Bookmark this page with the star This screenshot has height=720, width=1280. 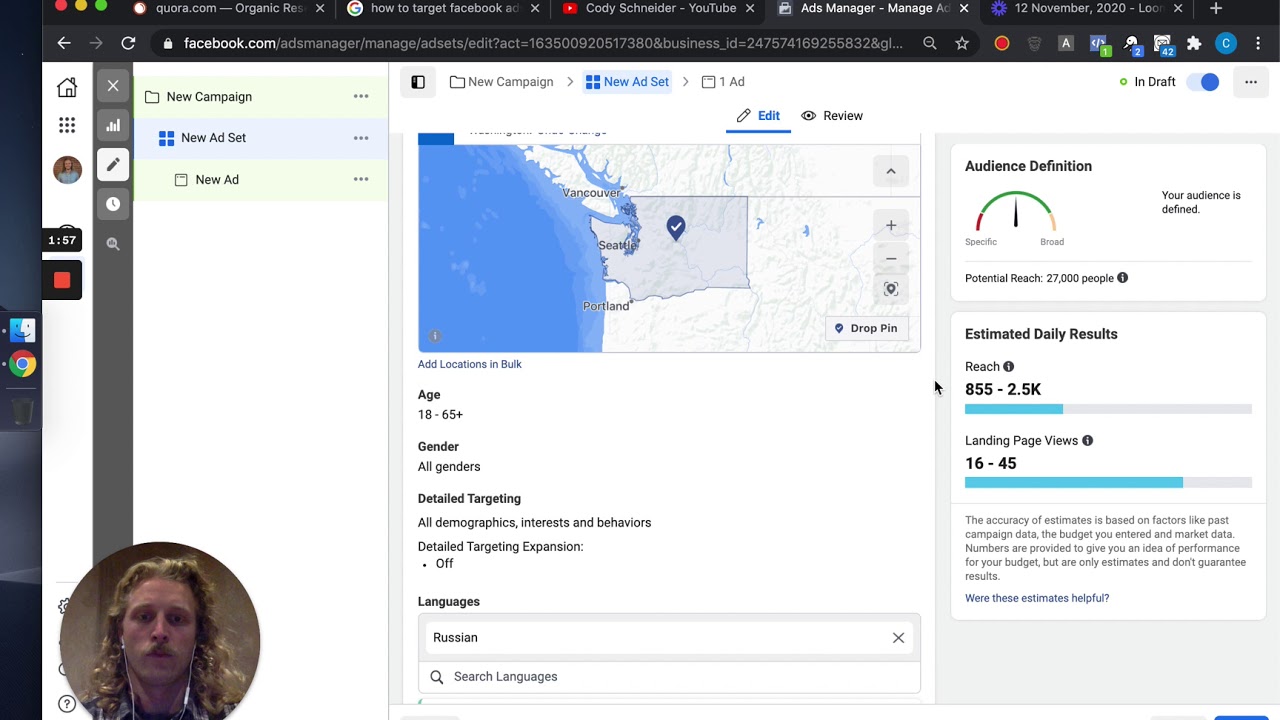pos(961,44)
